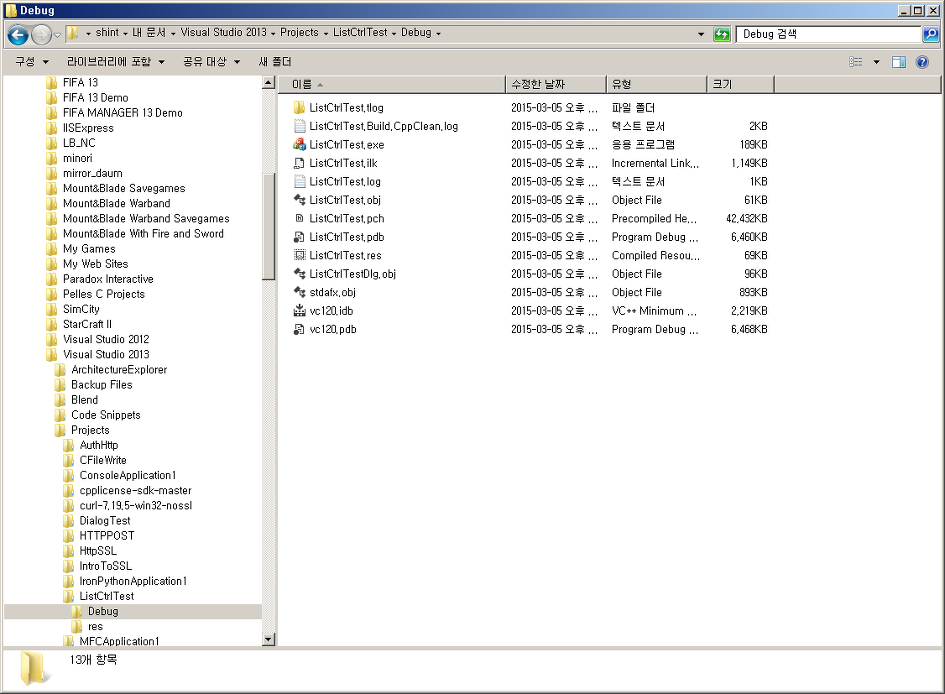Image resolution: width=945 pixels, height=694 pixels.
Task: Select the ListCtrlTest.Build.CppClean.log file icon
Action: (300, 127)
